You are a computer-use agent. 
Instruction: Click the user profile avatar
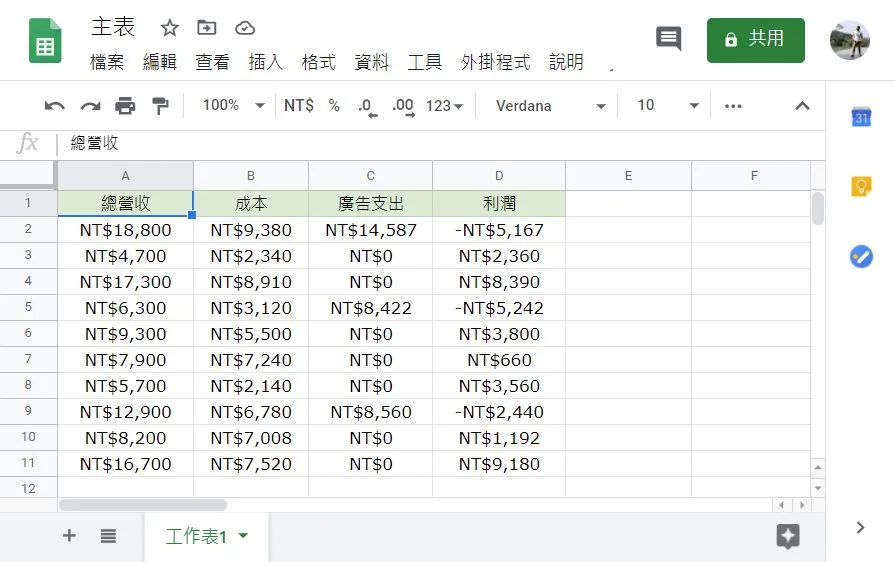click(x=849, y=41)
